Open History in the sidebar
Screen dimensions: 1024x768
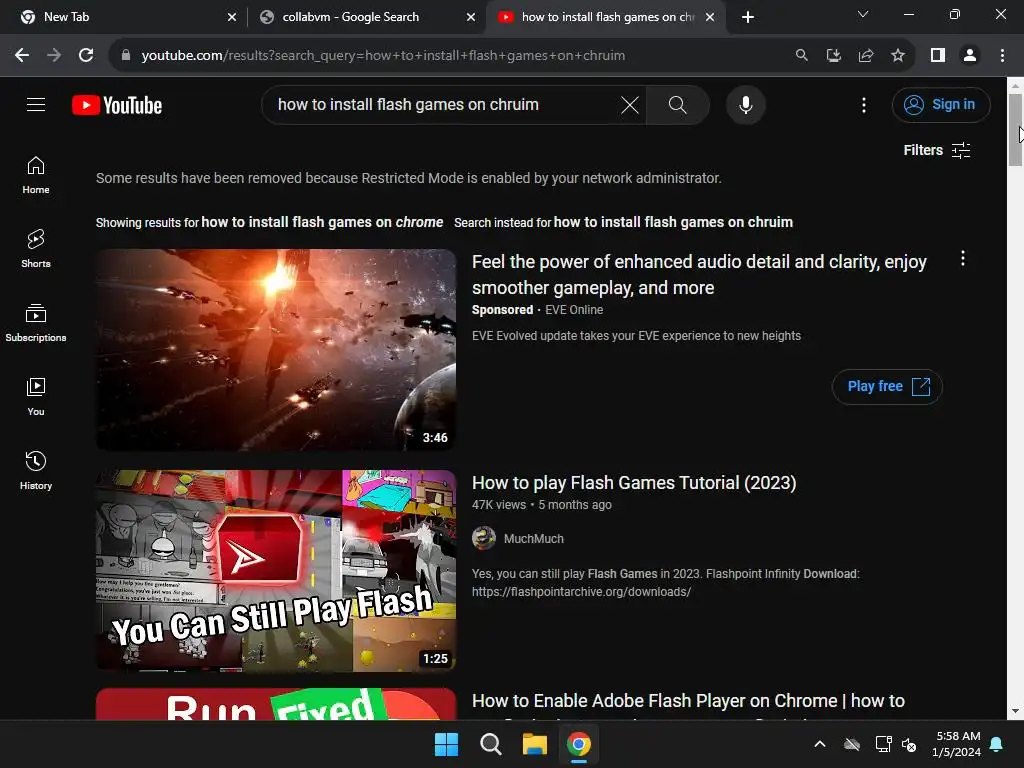tap(36, 470)
